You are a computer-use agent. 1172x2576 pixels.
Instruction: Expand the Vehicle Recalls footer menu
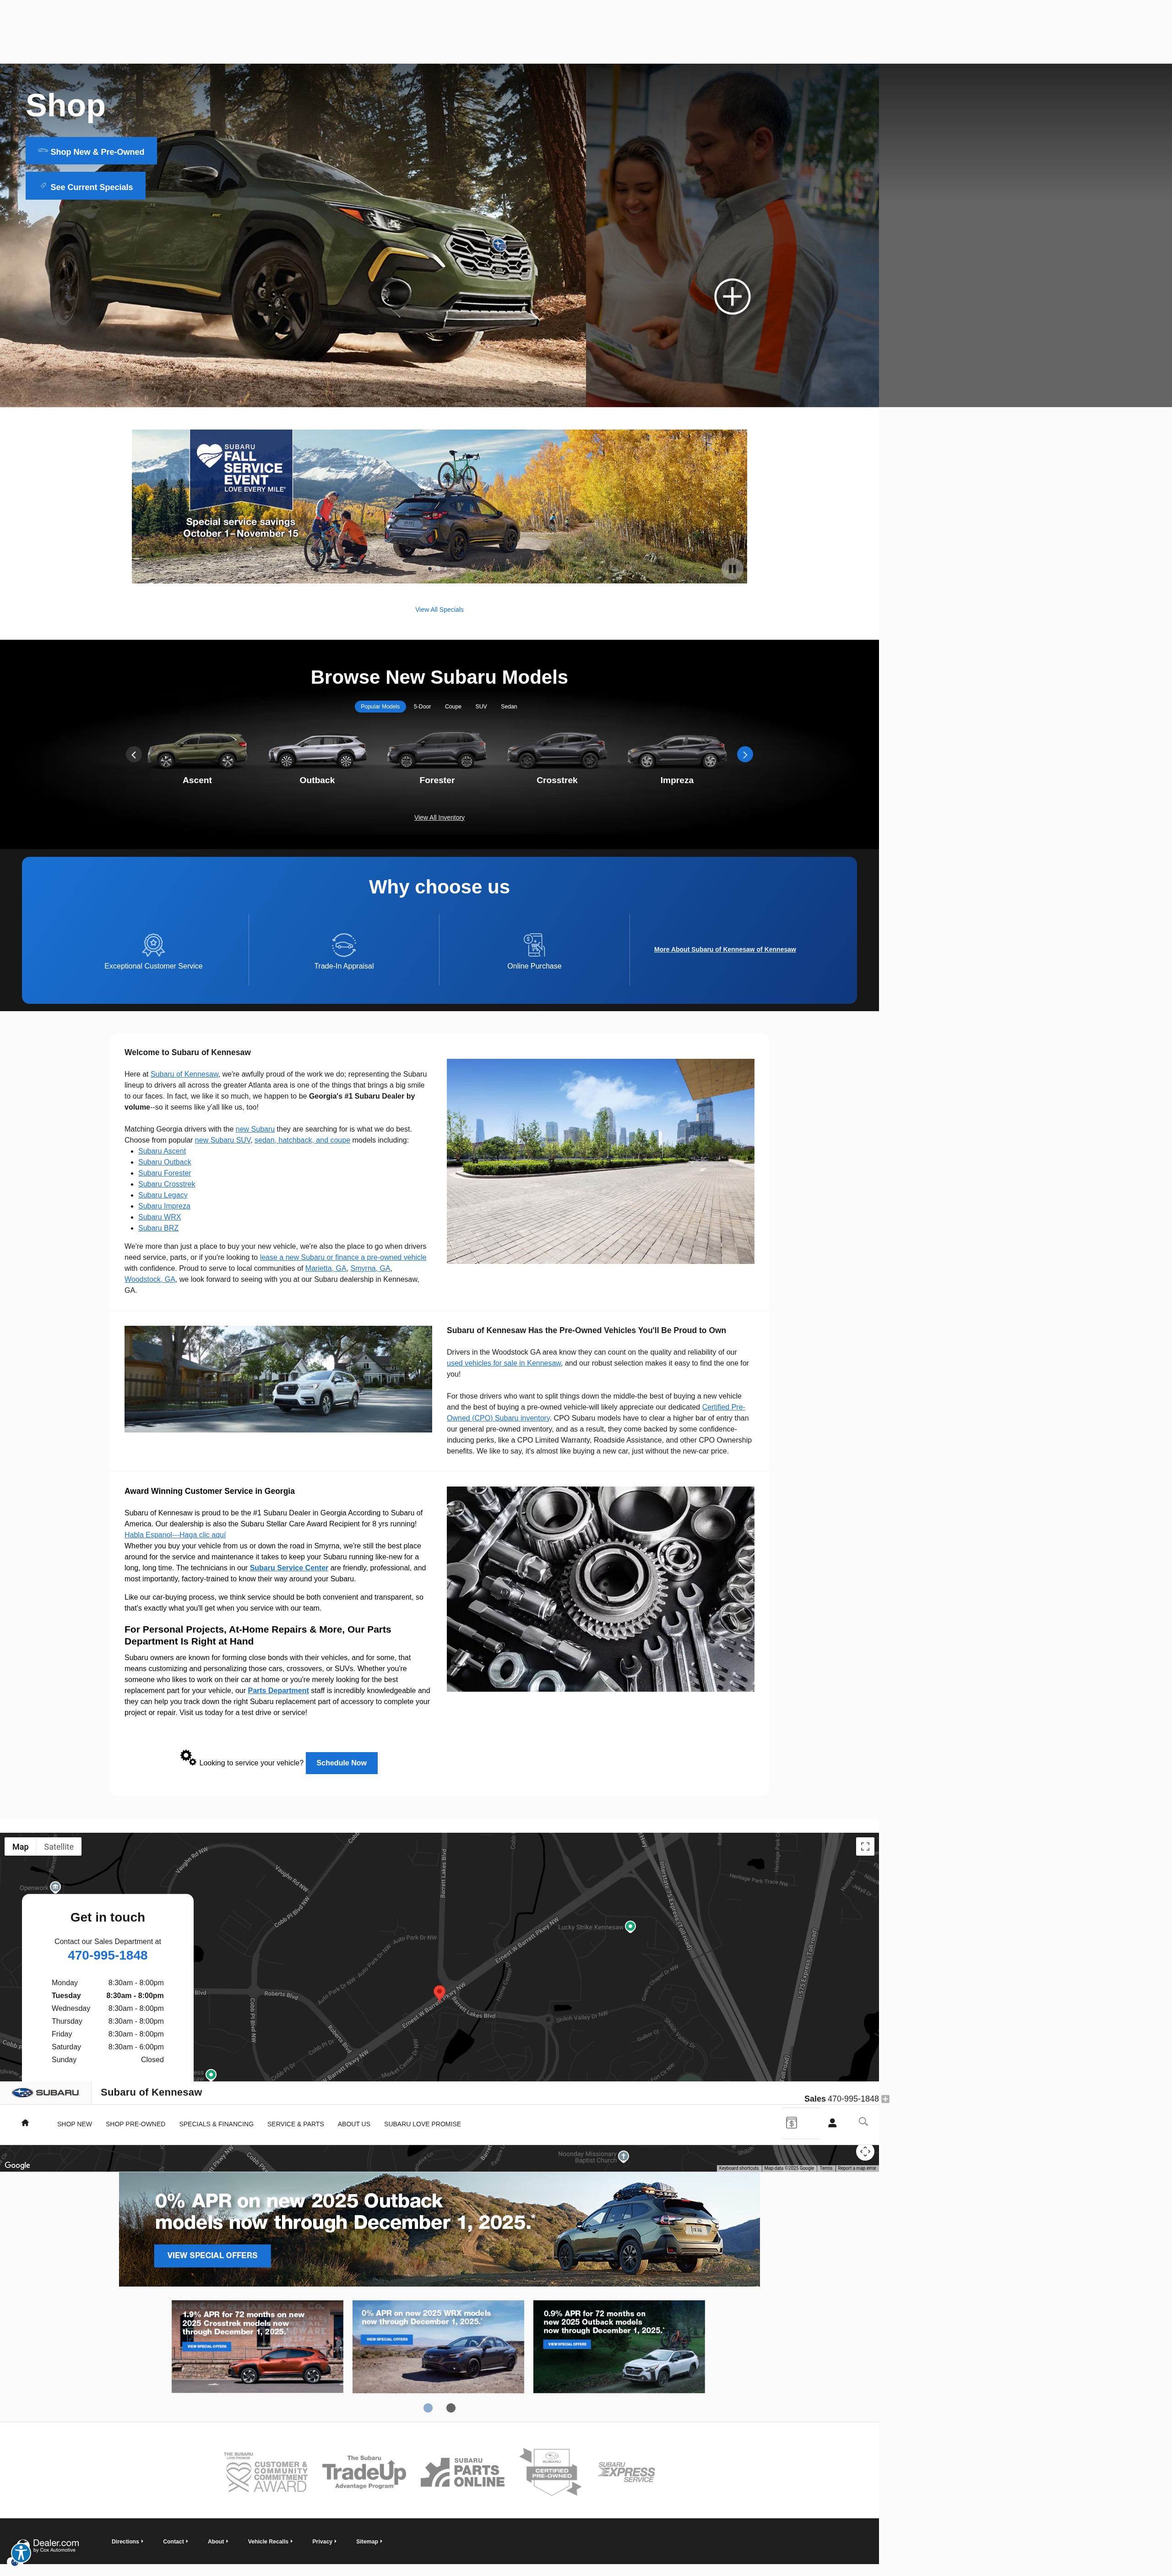[x=270, y=2541]
